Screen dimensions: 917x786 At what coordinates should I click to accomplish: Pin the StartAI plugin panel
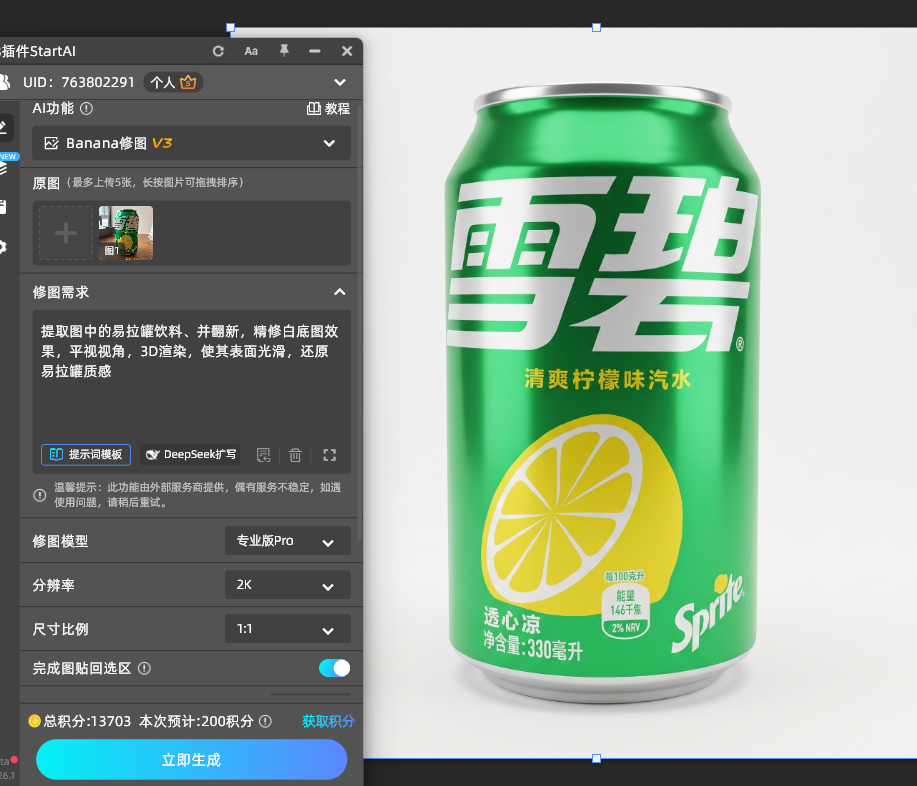click(x=284, y=51)
